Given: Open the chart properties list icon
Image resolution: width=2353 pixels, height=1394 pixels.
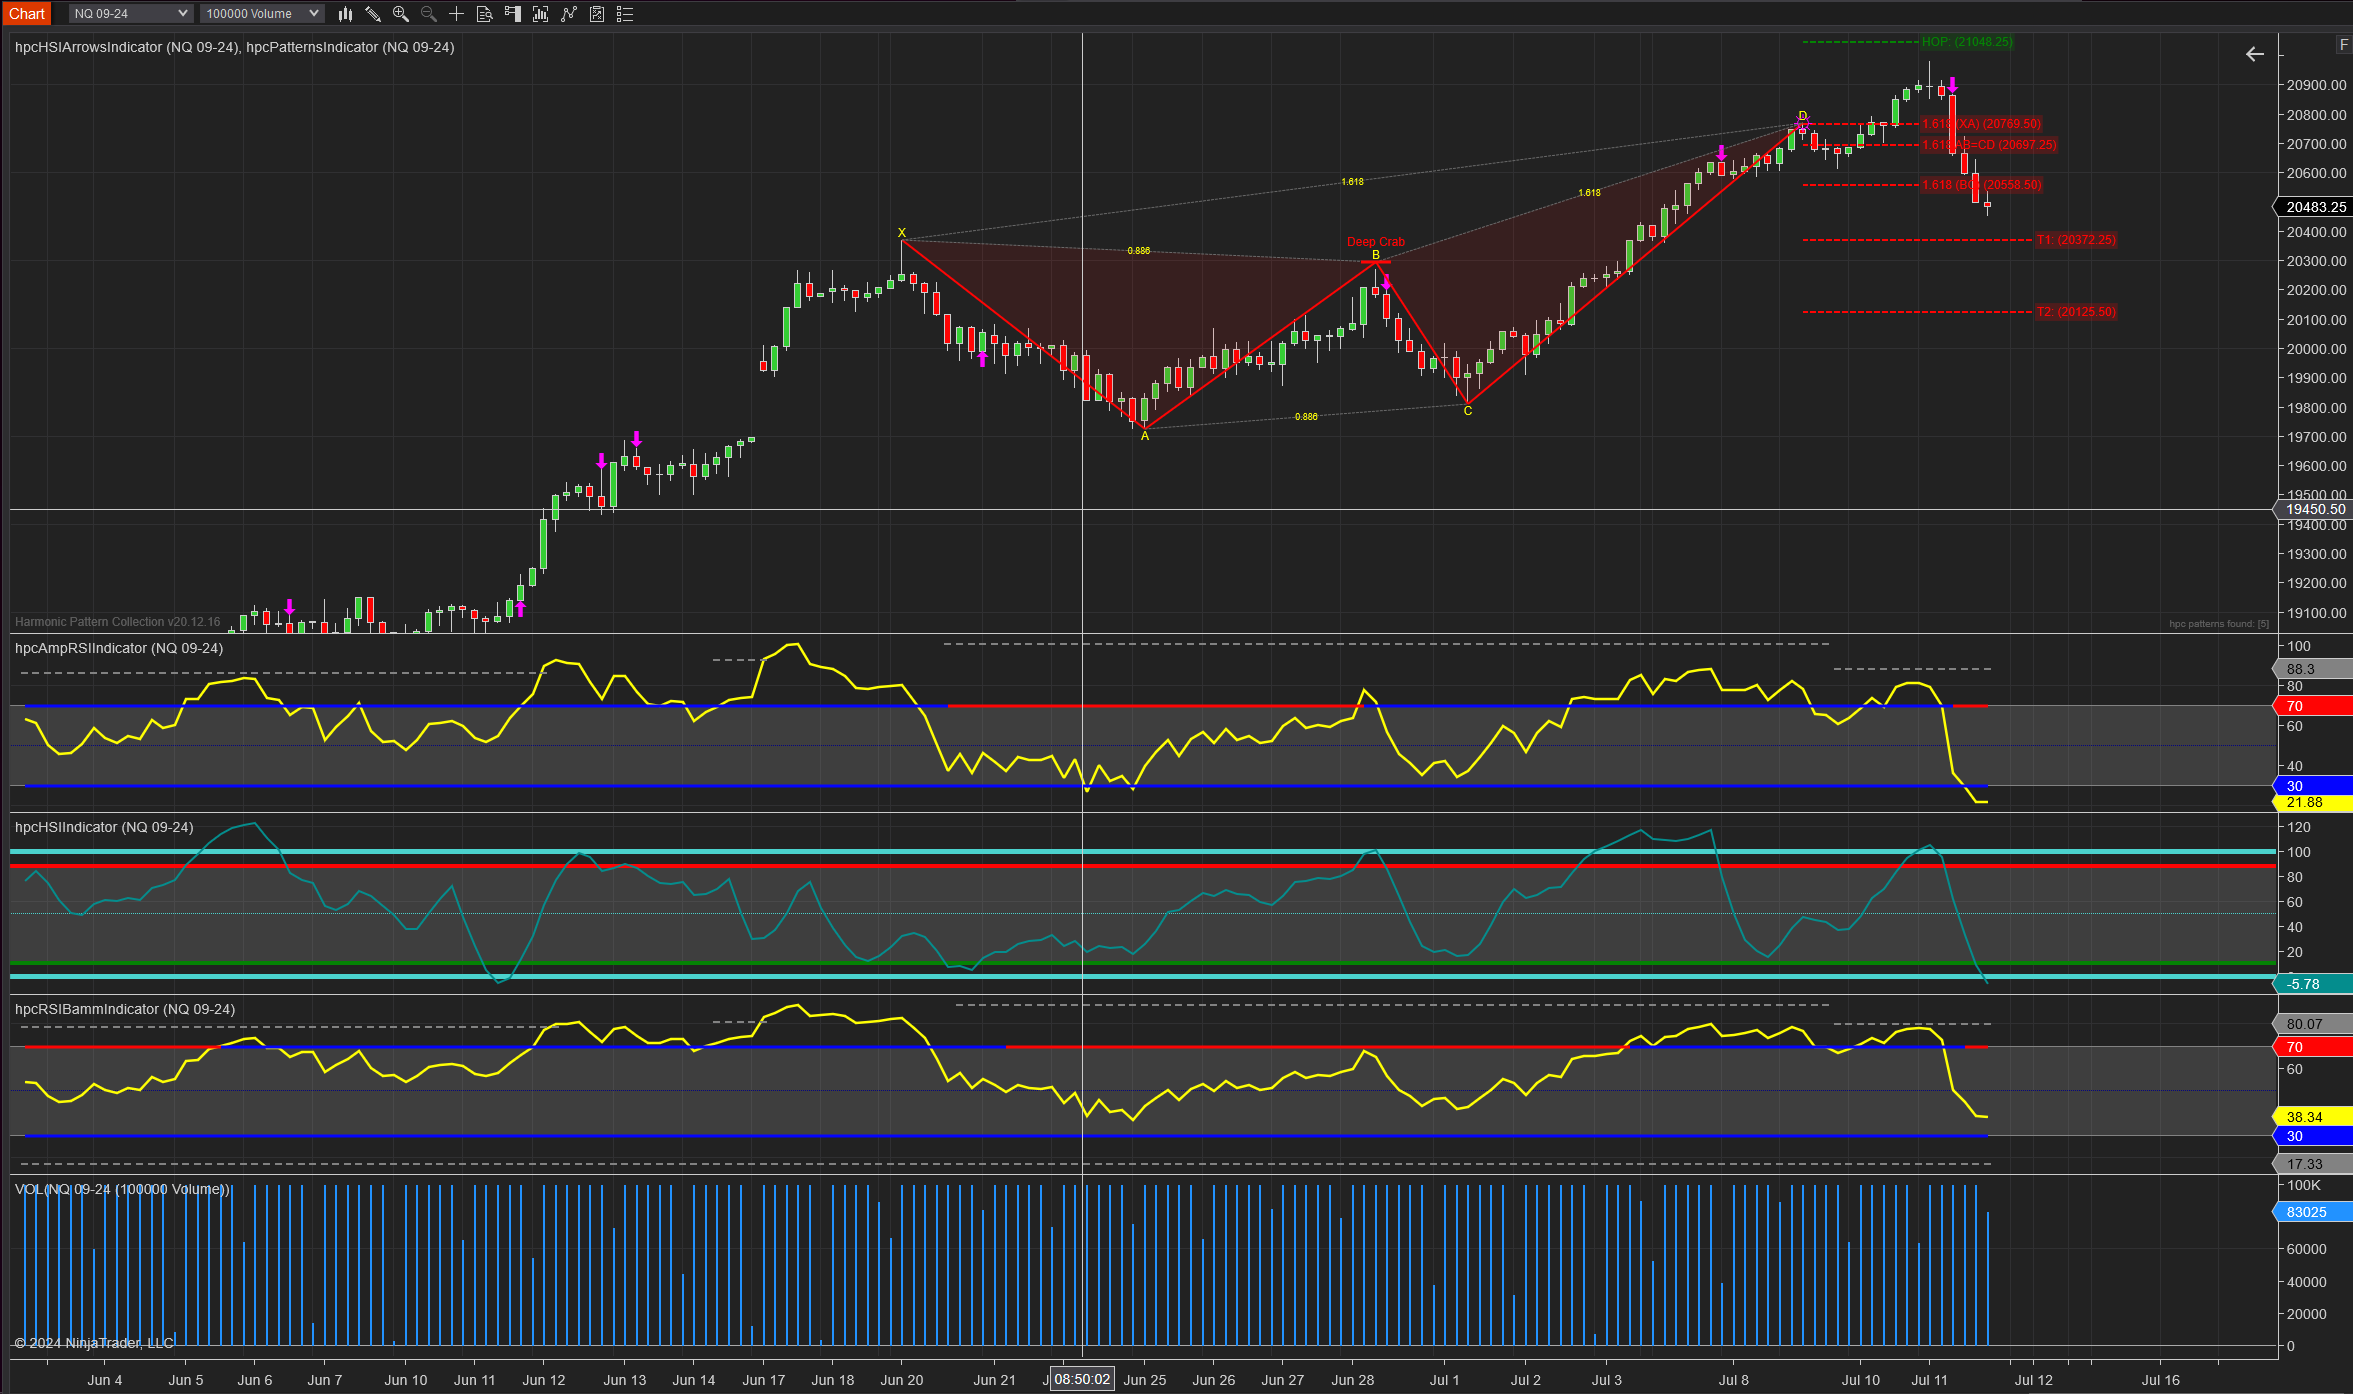Looking at the screenshot, I should pyautogui.click(x=625, y=14).
